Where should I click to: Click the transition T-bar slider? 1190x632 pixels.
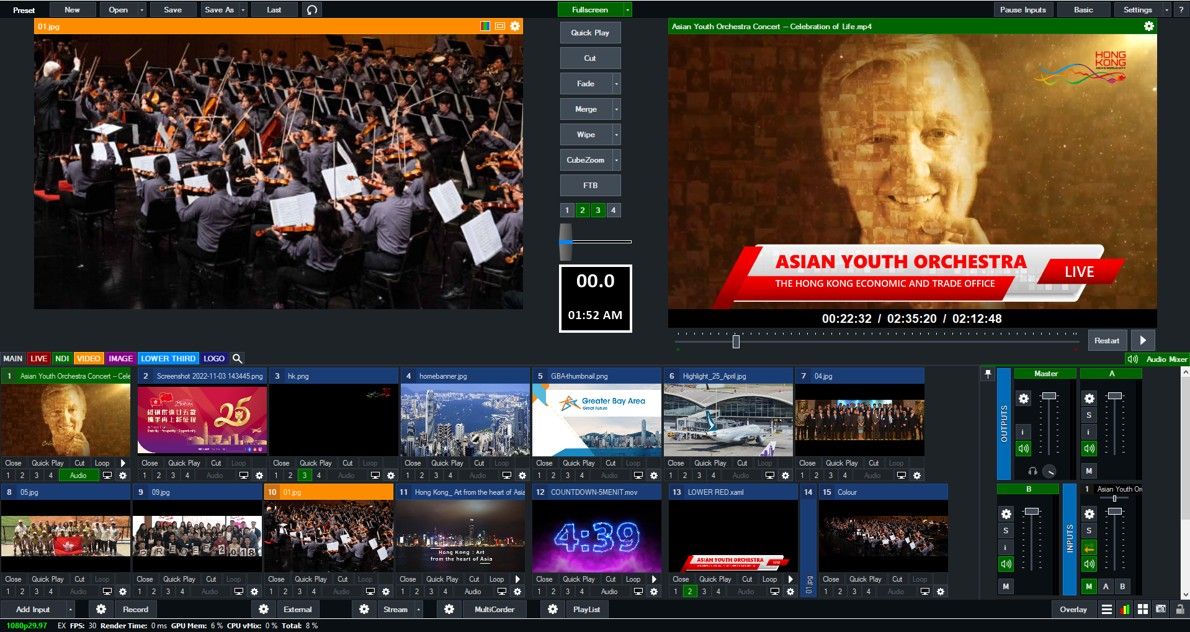click(566, 241)
